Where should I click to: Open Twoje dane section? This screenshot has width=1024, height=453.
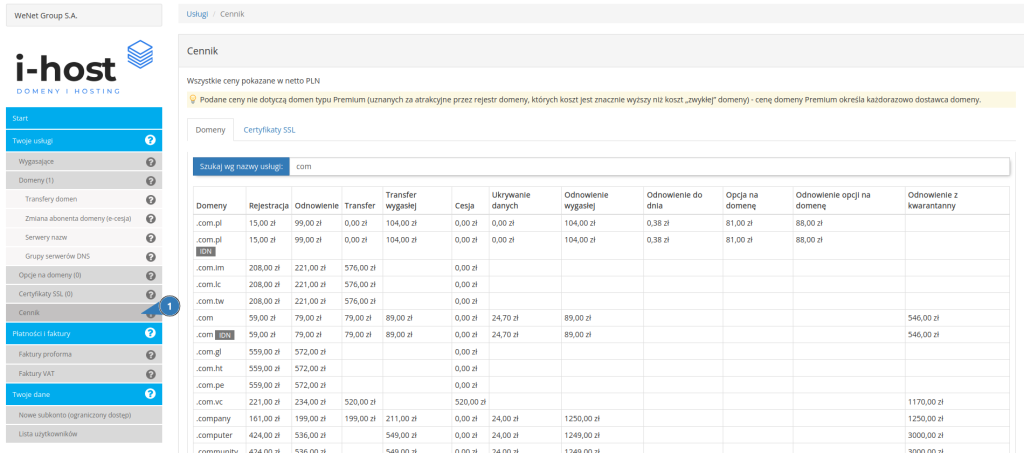tap(84, 394)
